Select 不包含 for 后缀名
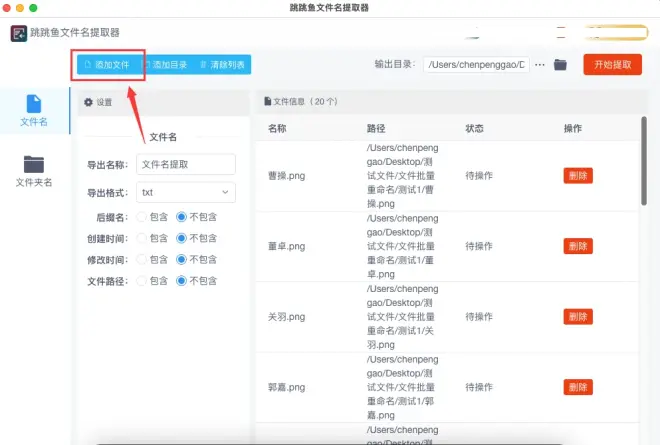The height and width of the screenshot is (445, 660). coord(181,217)
